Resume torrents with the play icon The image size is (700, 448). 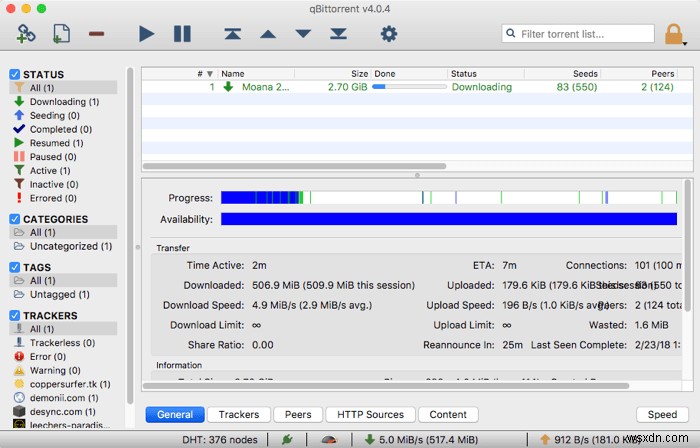146,34
